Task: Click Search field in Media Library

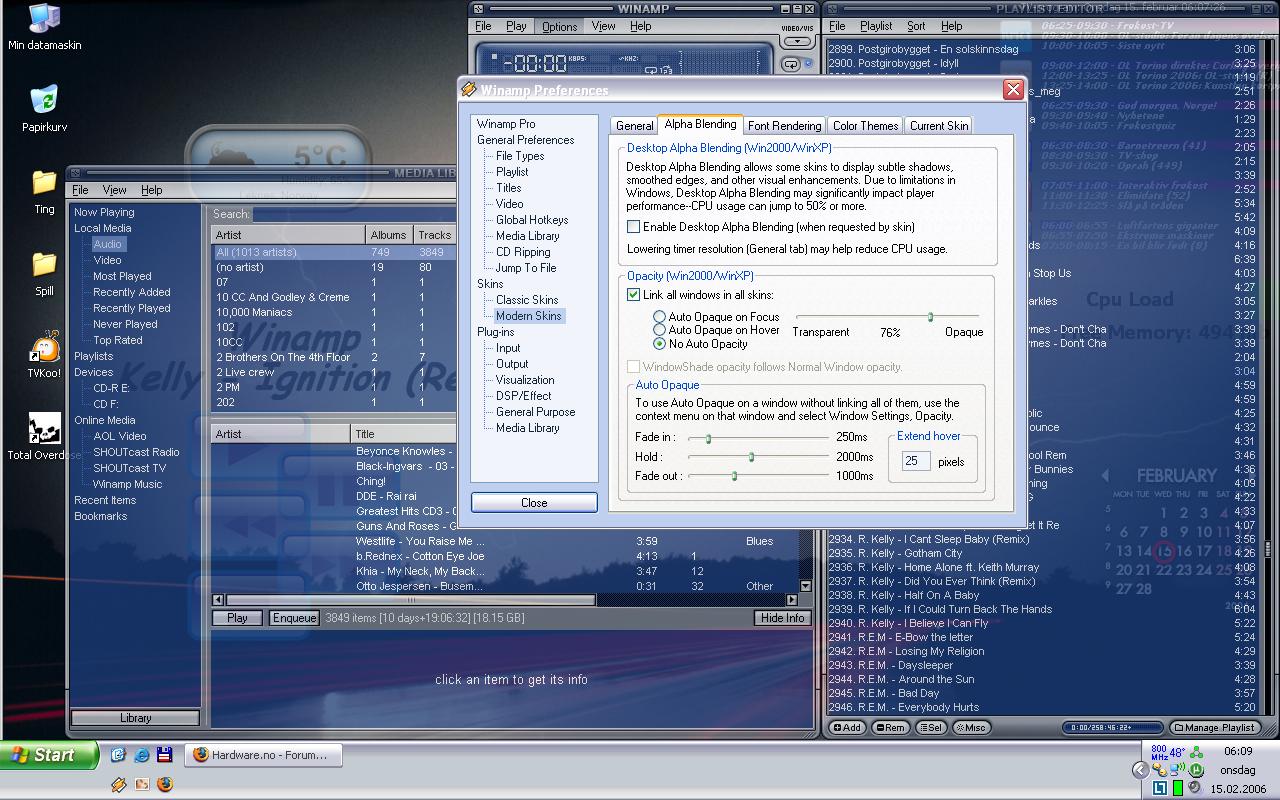Action: pos(355,214)
